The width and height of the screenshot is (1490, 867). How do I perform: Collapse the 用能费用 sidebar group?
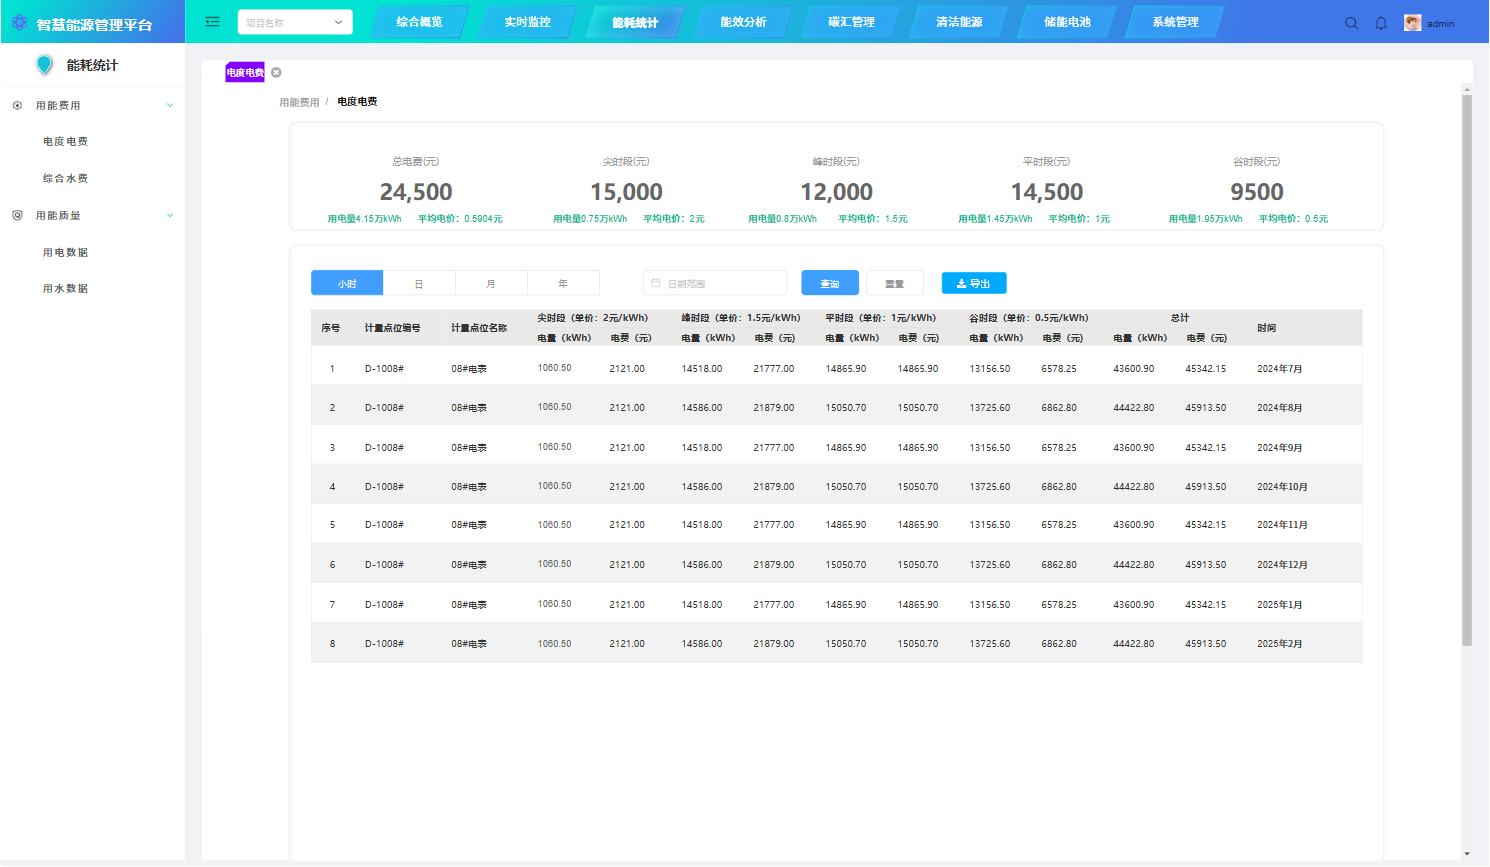pos(170,105)
